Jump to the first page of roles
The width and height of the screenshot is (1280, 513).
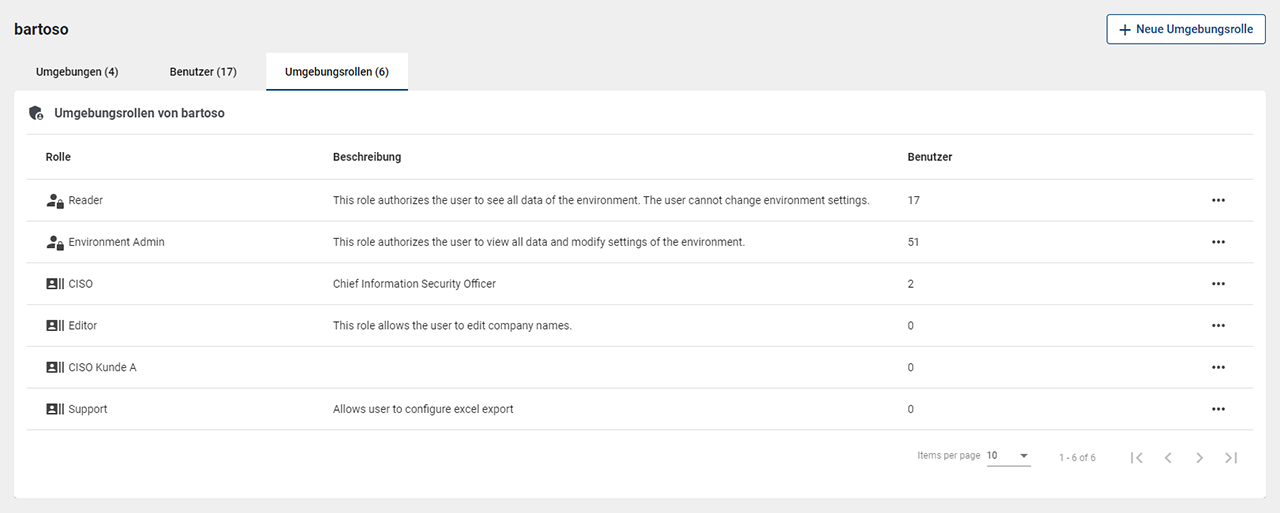(1136, 457)
